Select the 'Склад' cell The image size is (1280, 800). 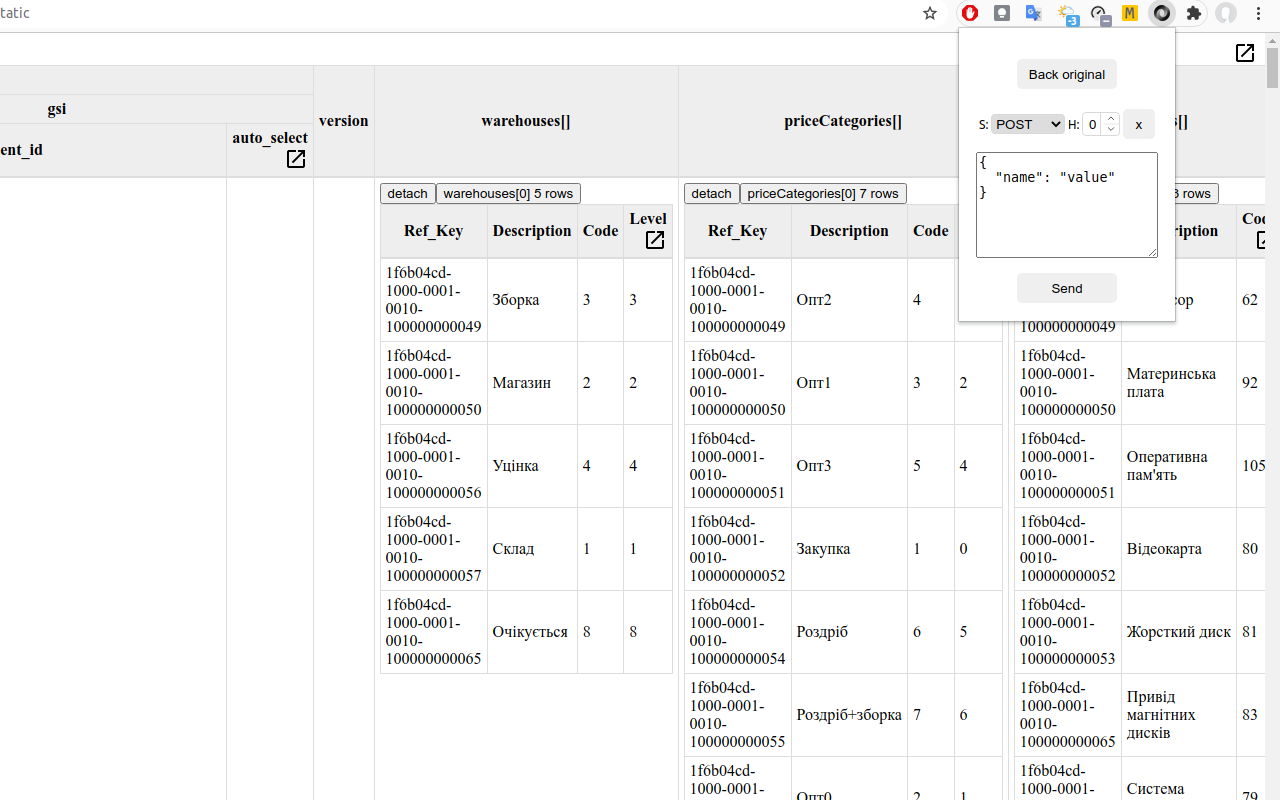532,549
